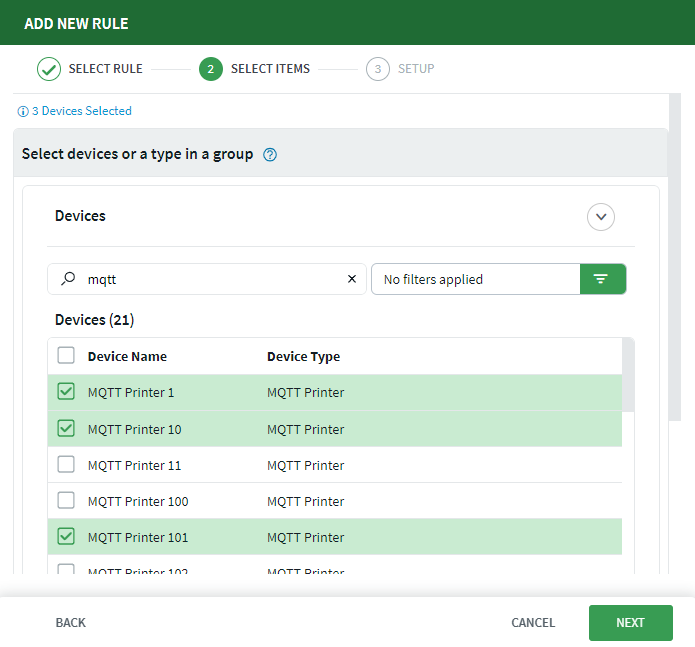695x647 pixels.
Task: Click the device list scrollbar thumb
Action: pyautogui.click(x=628, y=375)
